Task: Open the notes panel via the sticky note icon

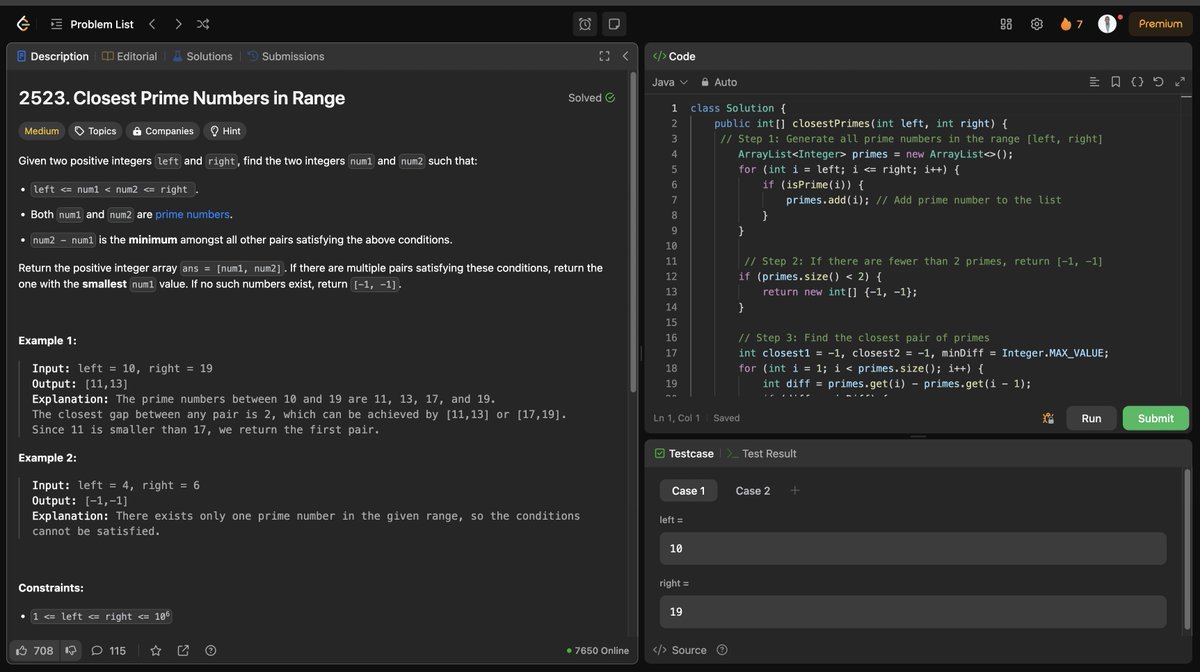Action: coord(613,22)
